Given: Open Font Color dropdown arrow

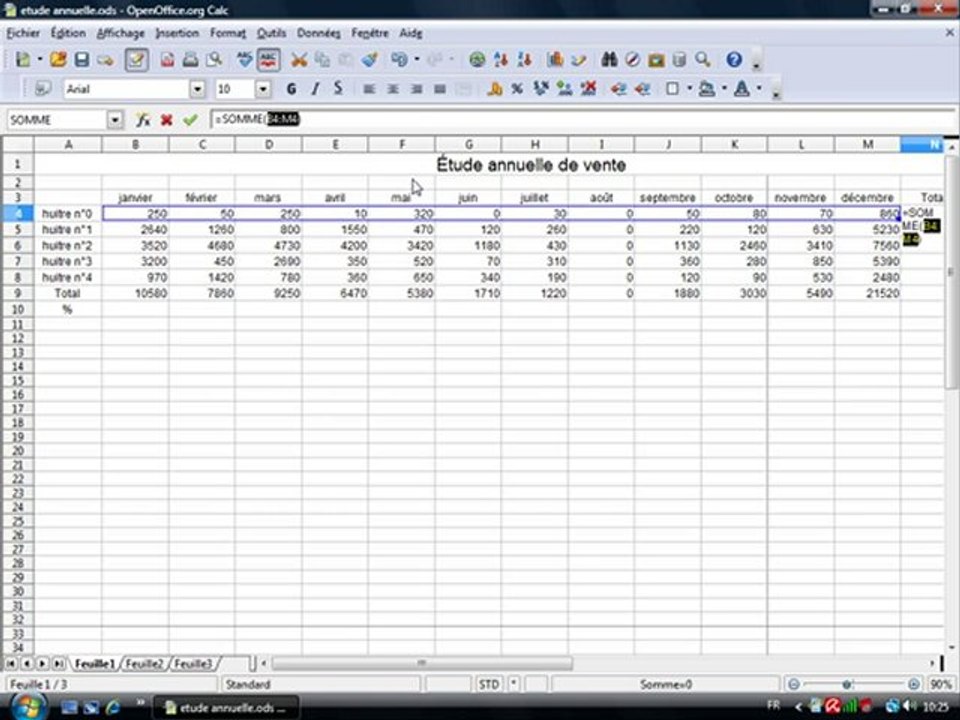Looking at the screenshot, I should pyautogui.click(x=759, y=89).
